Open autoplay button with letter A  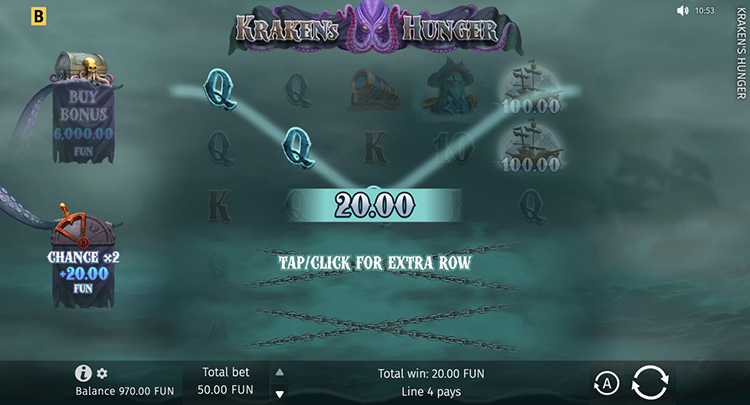pos(606,383)
